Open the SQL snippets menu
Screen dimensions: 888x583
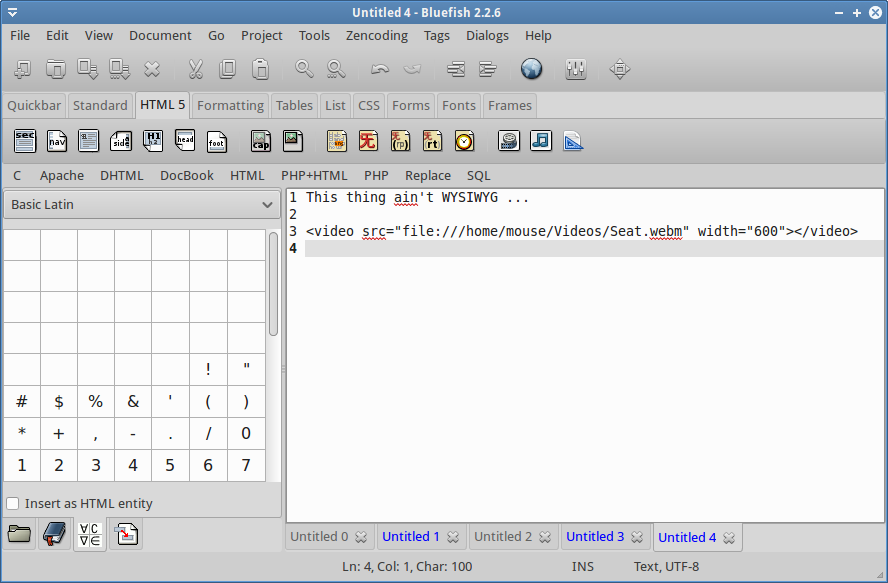tap(479, 176)
